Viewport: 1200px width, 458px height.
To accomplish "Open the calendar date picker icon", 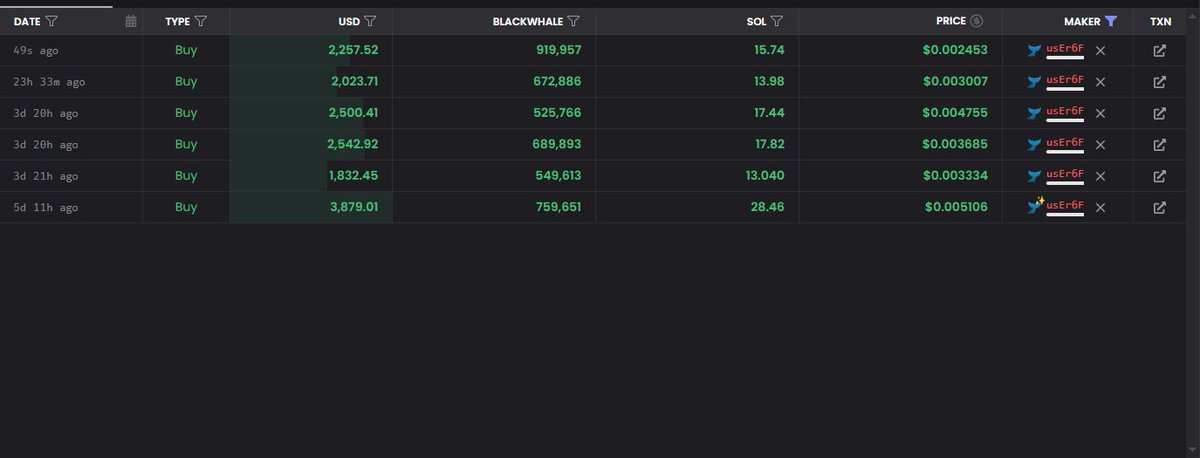I will (x=131, y=21).
